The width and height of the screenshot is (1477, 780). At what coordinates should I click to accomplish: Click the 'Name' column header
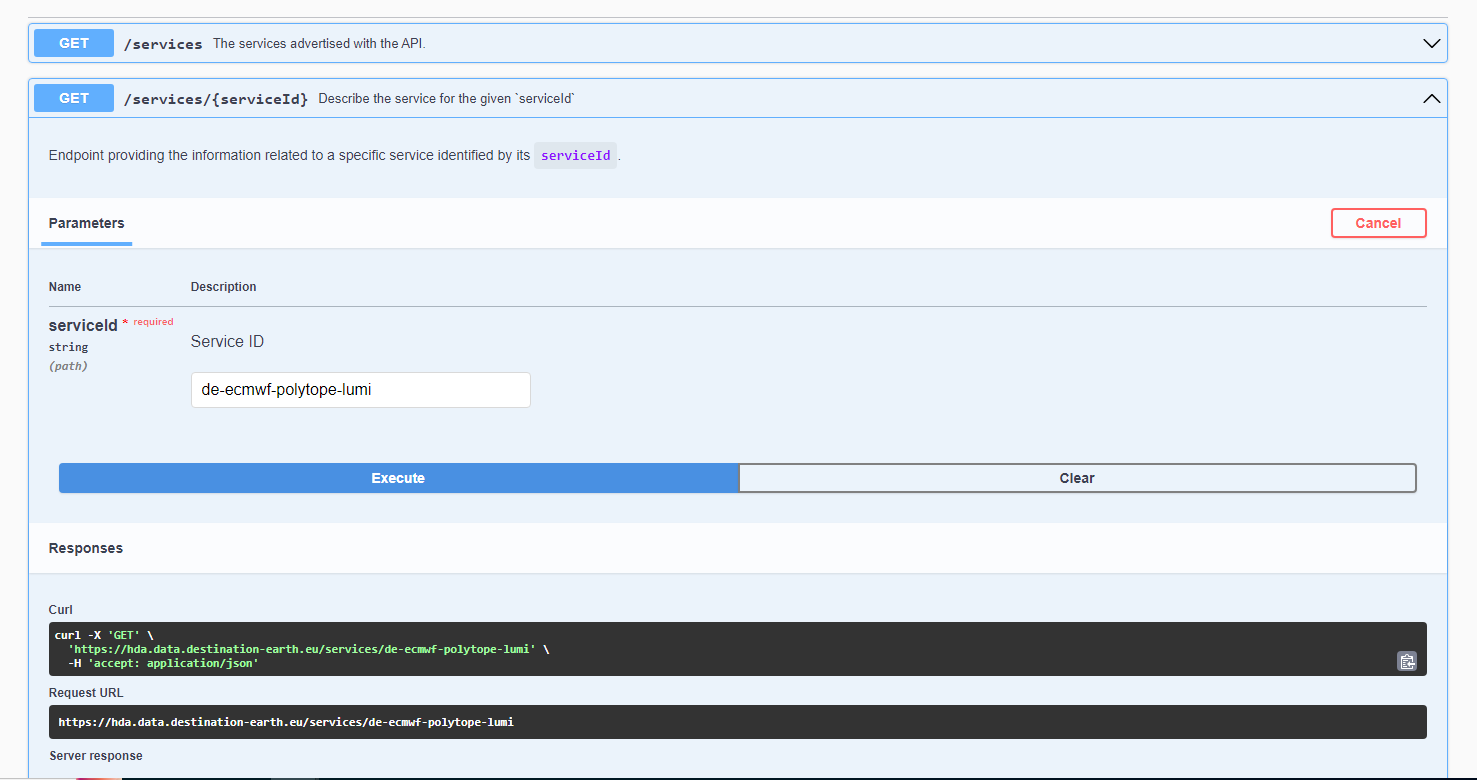(65, 287)
